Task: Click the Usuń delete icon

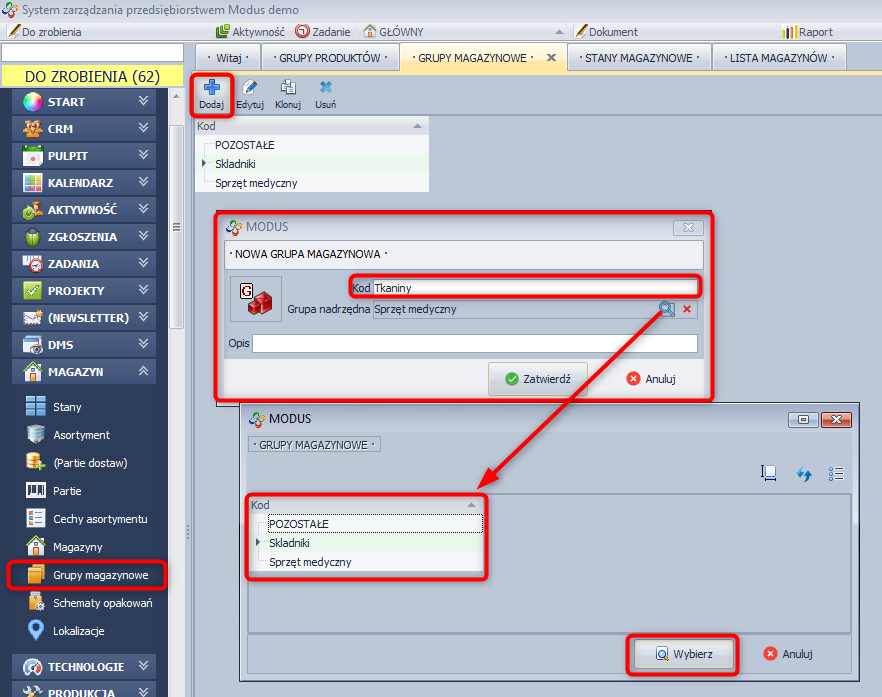Action: (x=325, y=88)
